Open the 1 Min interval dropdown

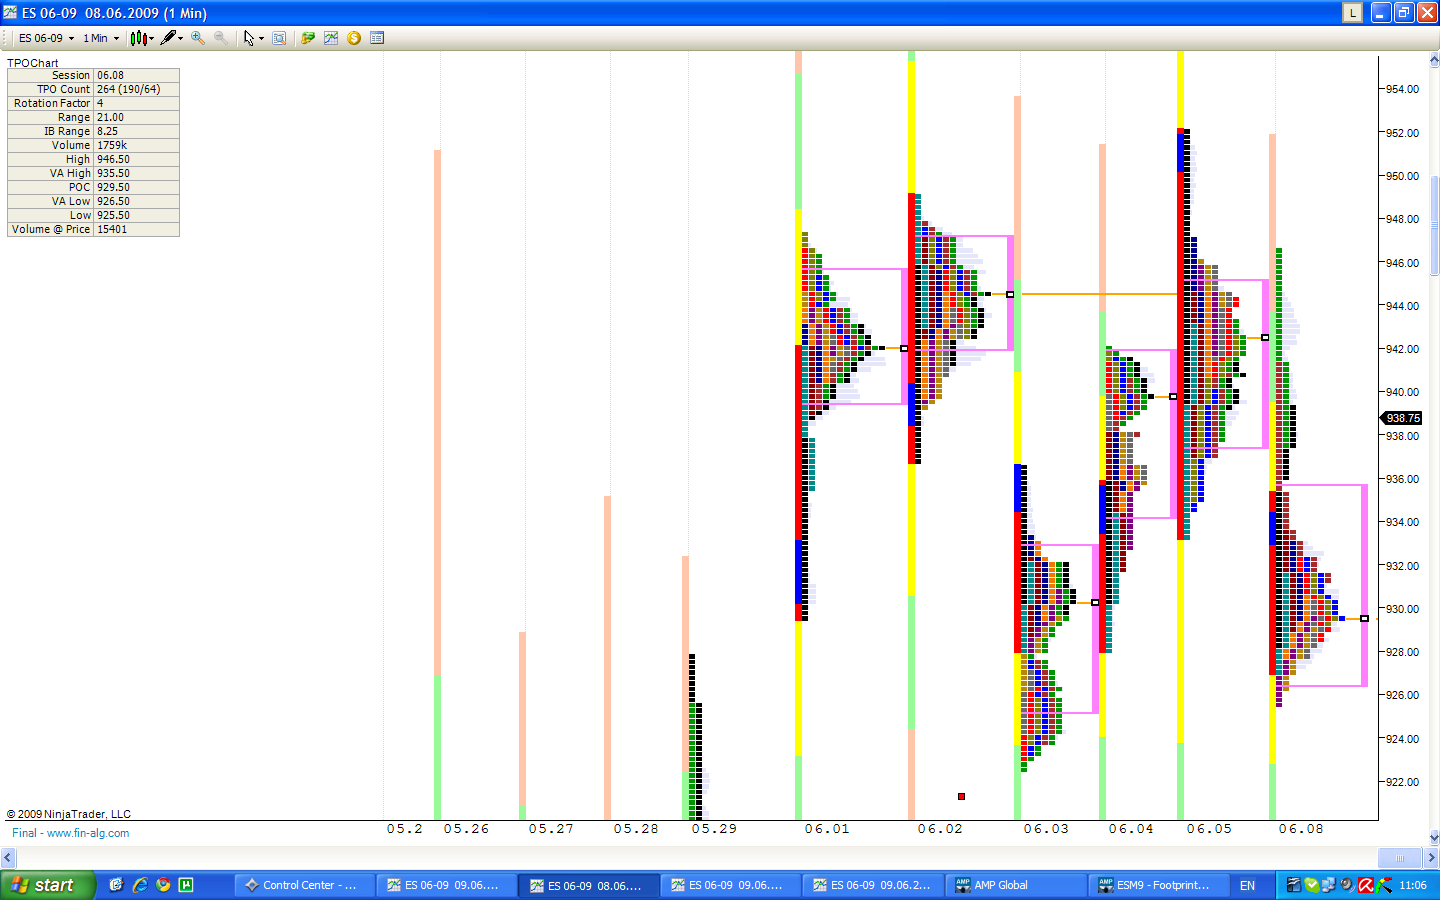click(101, 38)
